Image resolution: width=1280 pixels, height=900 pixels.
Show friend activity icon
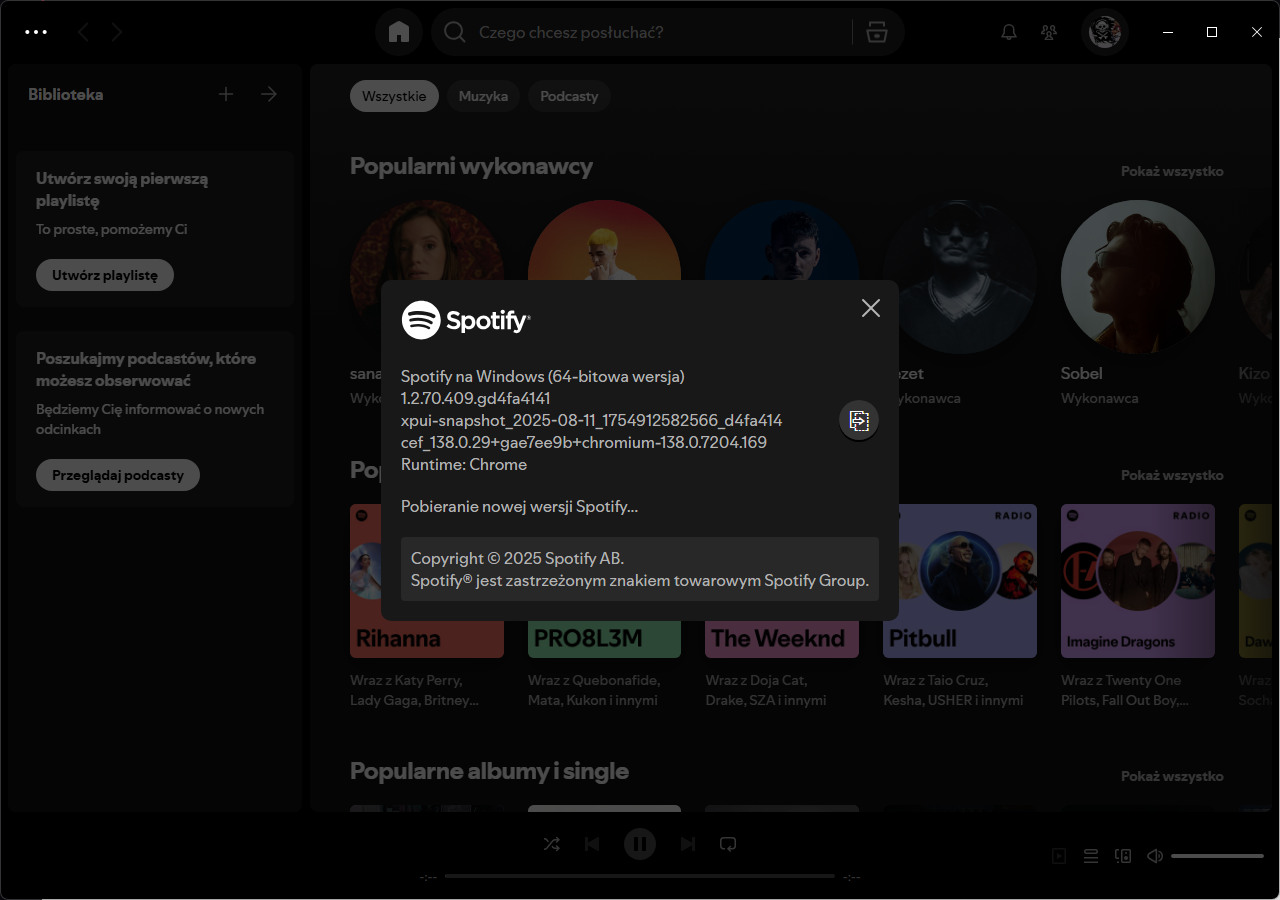(x=1049, y=32)
